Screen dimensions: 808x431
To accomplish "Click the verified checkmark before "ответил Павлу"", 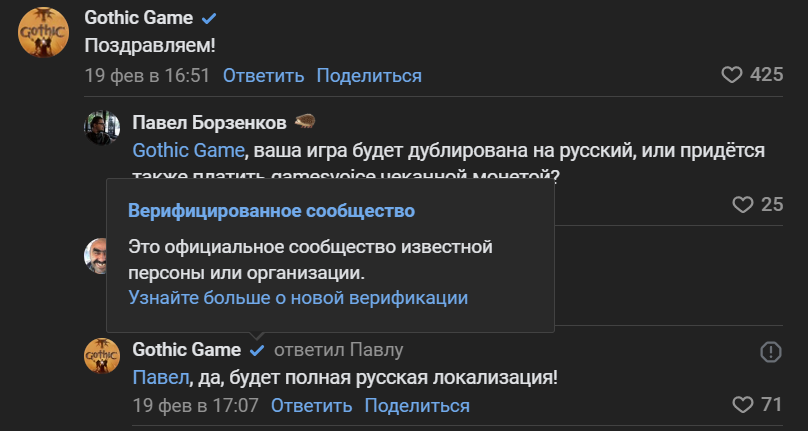I will click(x=257, y=350).
